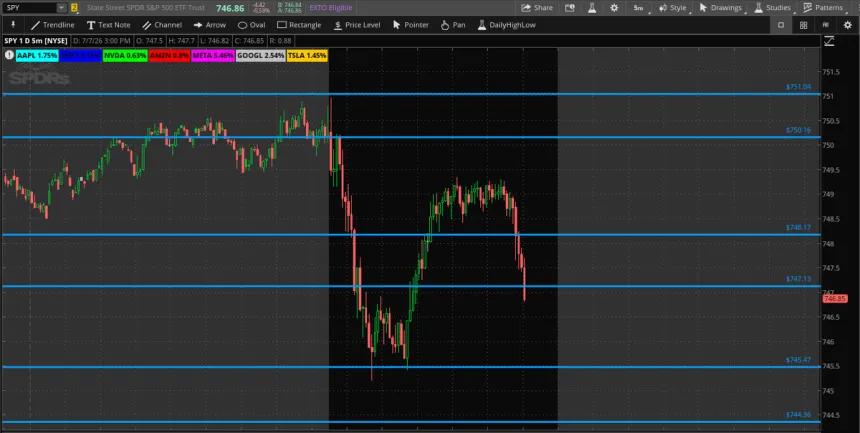Viewport: 860px width, 433px height.
Task: Click the icon between grid and gear
Action: pyautogui.click(x=825, y=25)
